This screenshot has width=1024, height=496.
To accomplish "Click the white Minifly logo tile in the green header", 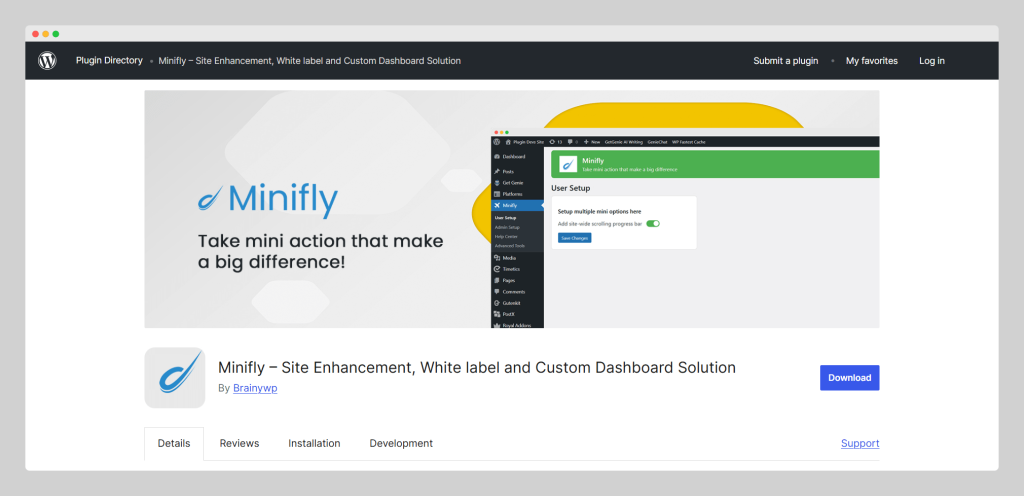I will coord(568,163).
